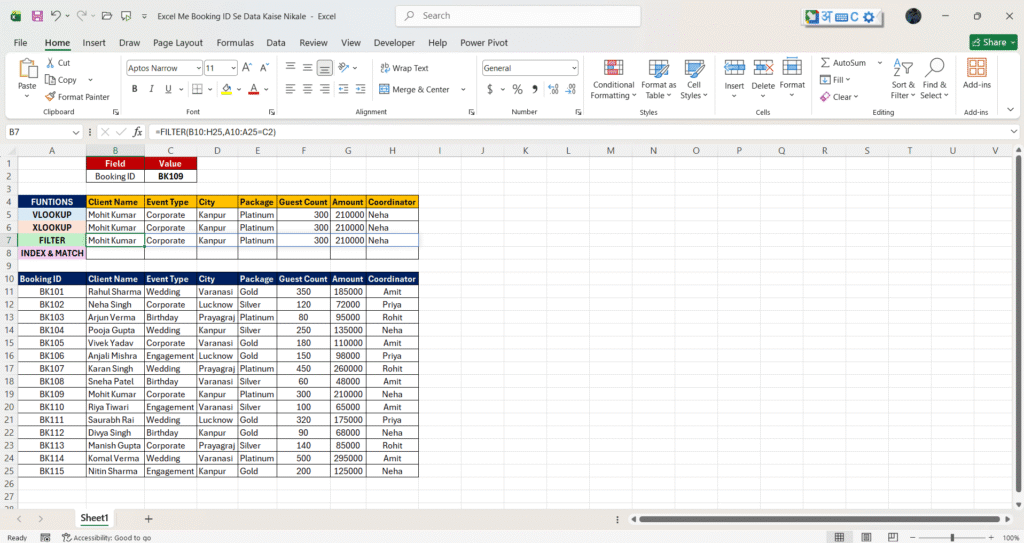Image resolution: width=1024 pixels, height=543 pixels.
Task: Open the Insert ribbon tab
Action: [x=93, y=42]
